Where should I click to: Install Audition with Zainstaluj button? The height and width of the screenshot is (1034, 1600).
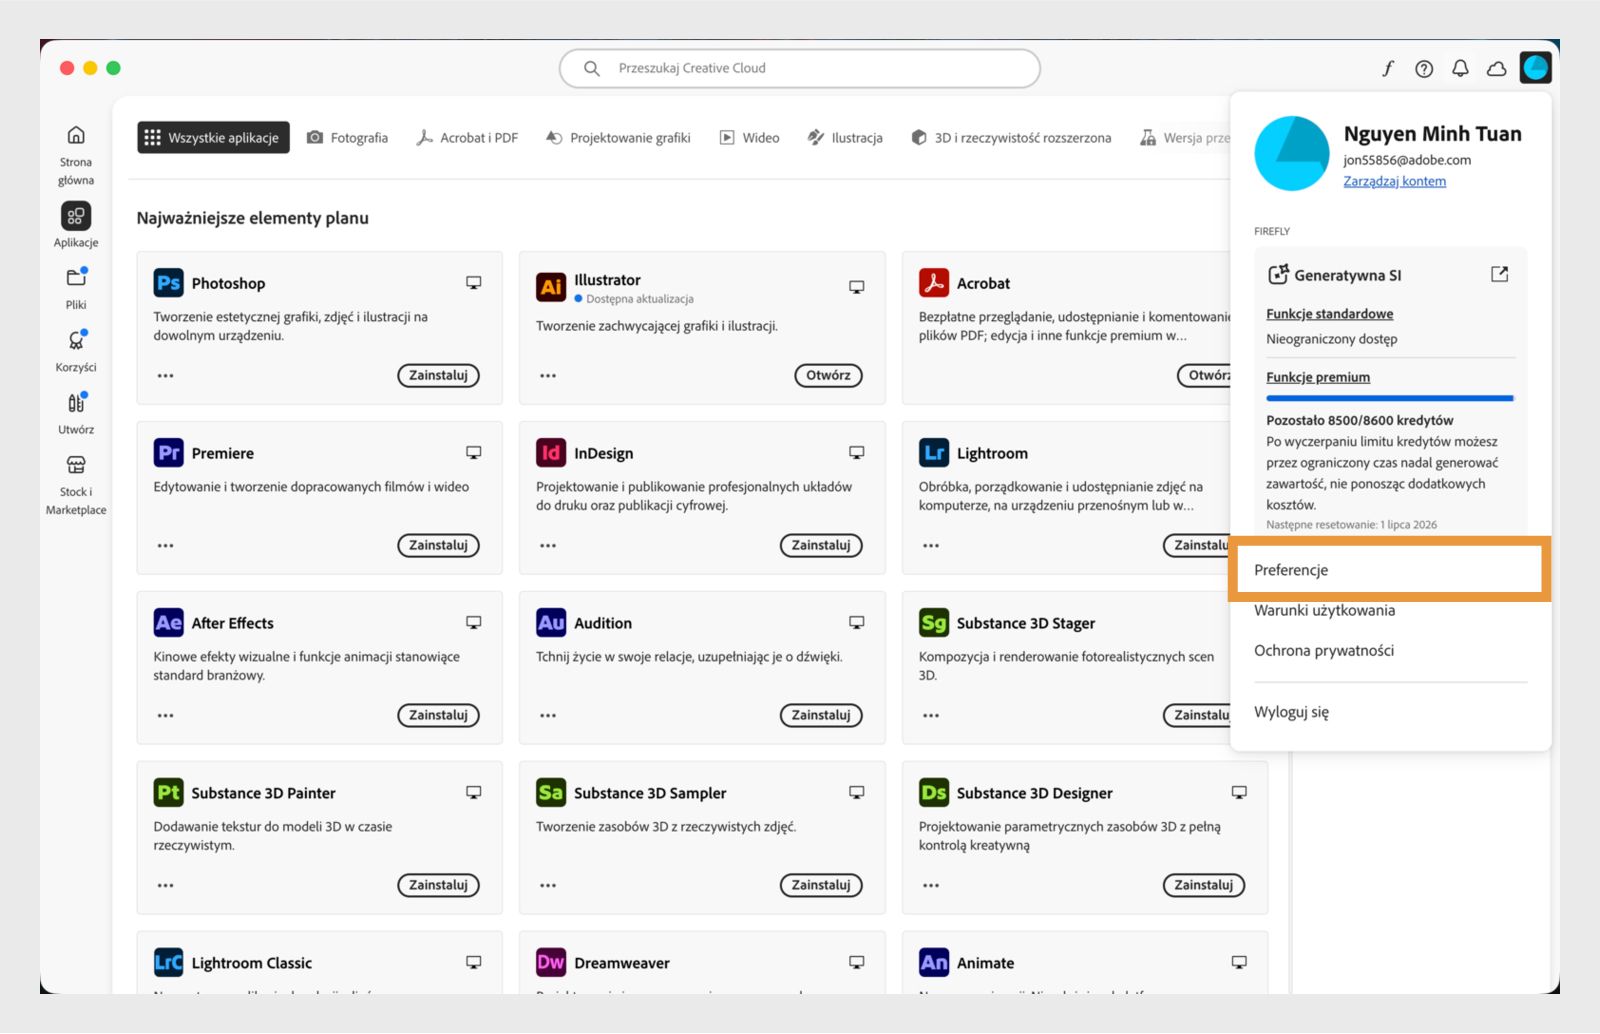[821, 716]
